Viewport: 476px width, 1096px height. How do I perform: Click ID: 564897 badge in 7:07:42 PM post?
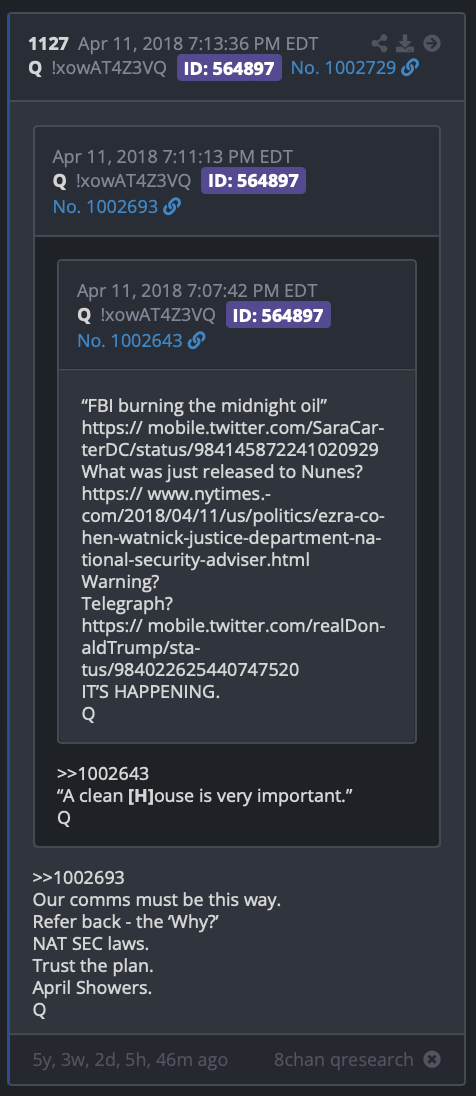click(278, 315)
